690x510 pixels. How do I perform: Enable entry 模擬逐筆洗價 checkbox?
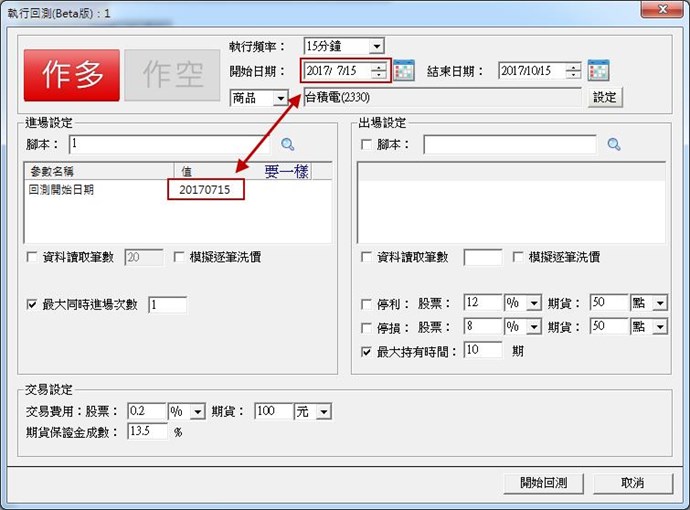[x=179, y=257]
